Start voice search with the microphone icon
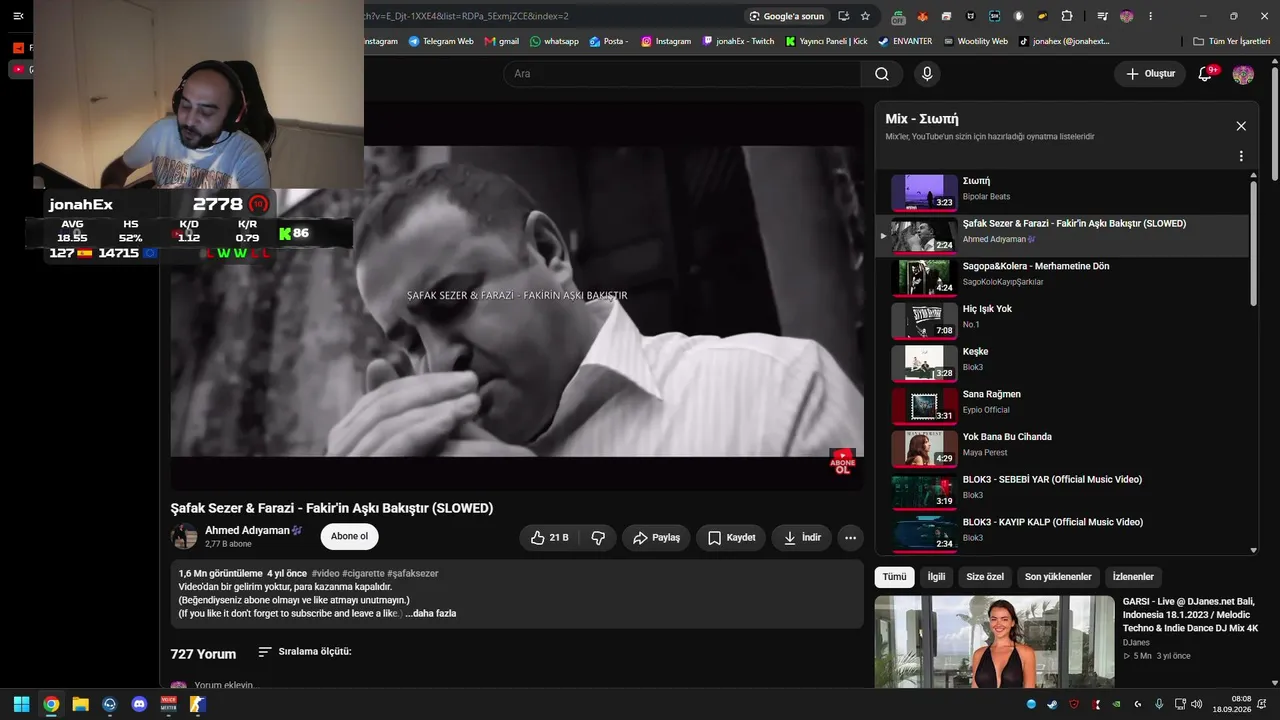The image size is (1280, 720). pyautogui.click(x=927, y=74)
